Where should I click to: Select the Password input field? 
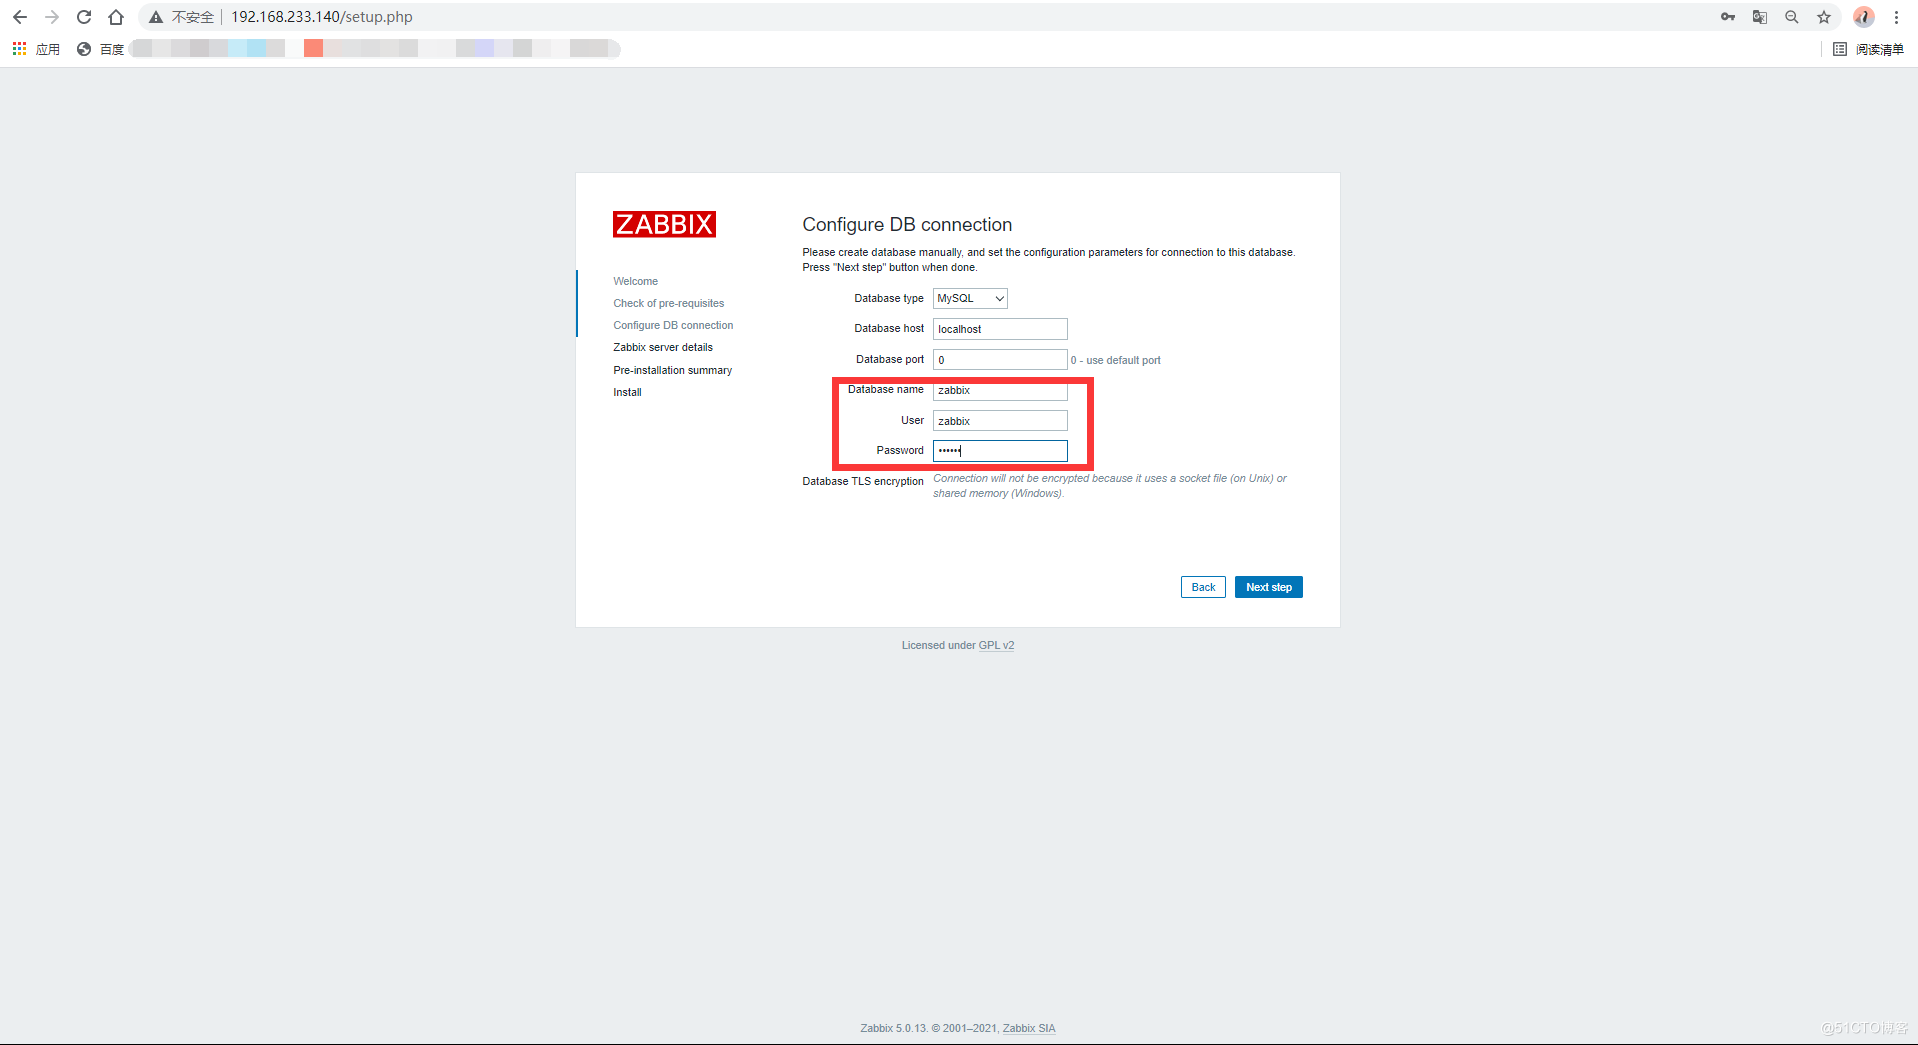(x=1000, y=451)
